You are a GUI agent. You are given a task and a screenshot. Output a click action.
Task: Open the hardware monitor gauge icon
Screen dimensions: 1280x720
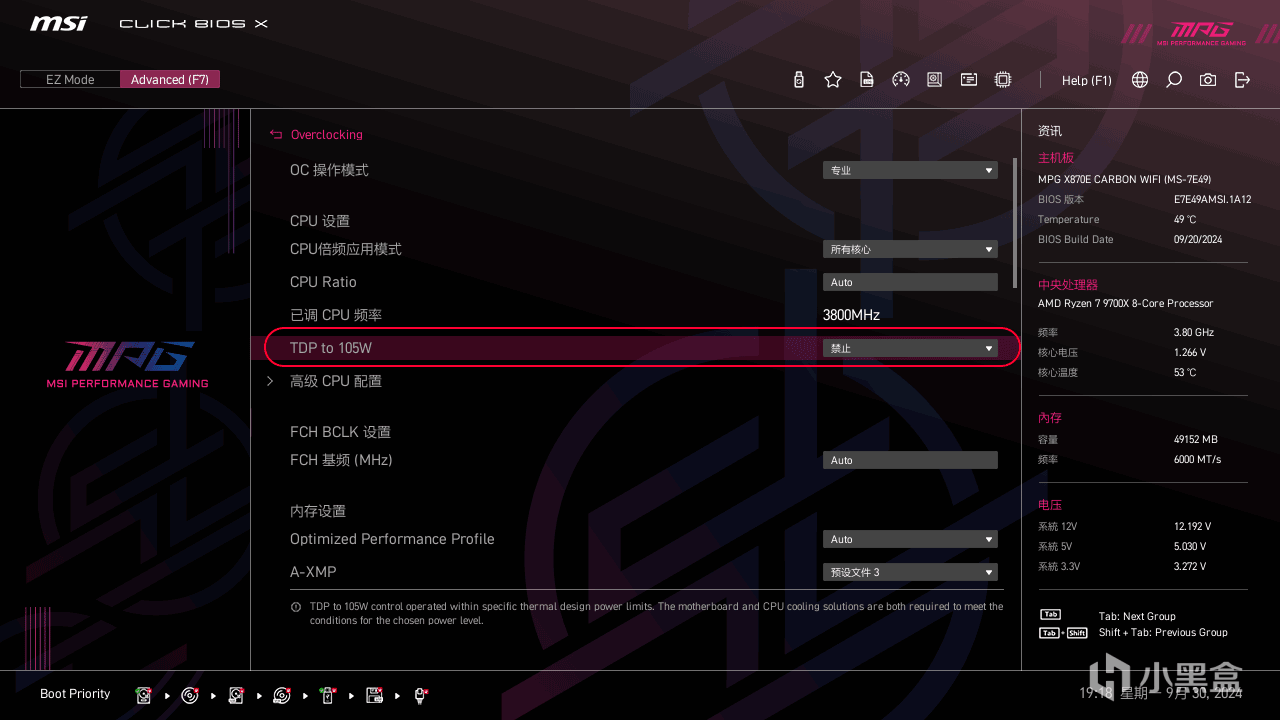coord(901,80)
